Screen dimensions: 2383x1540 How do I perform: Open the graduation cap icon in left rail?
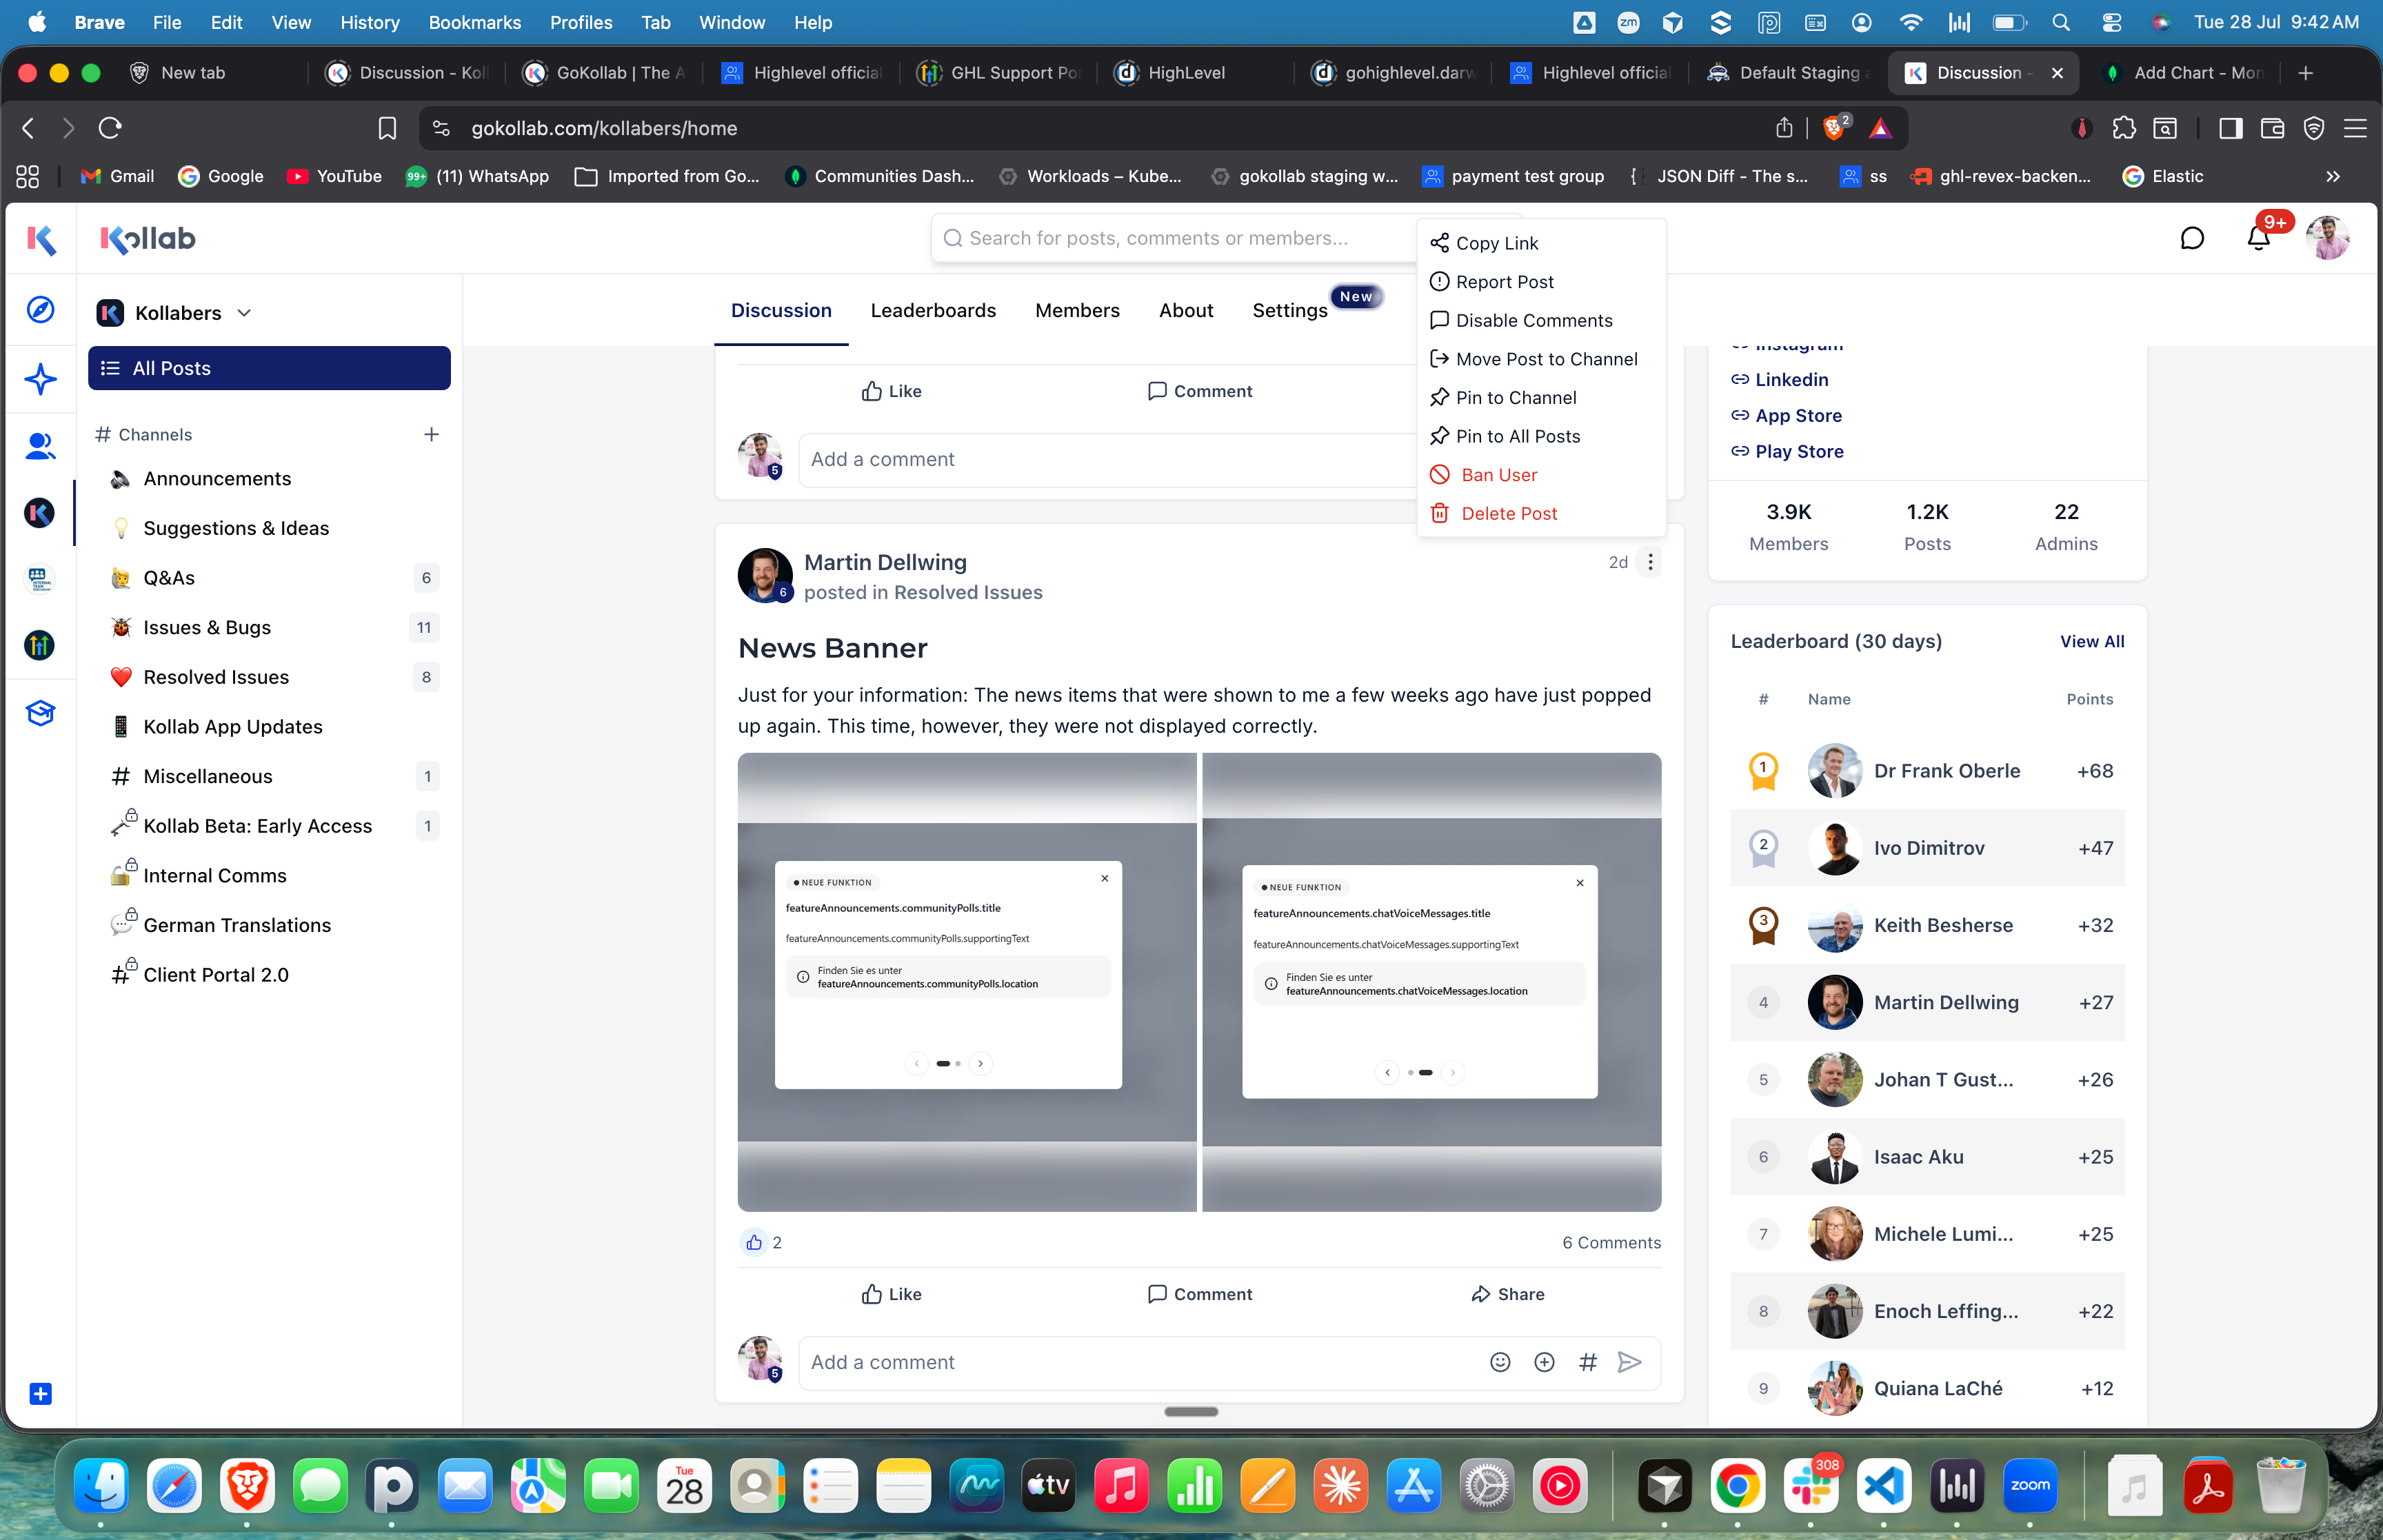(x=40, y=713)
